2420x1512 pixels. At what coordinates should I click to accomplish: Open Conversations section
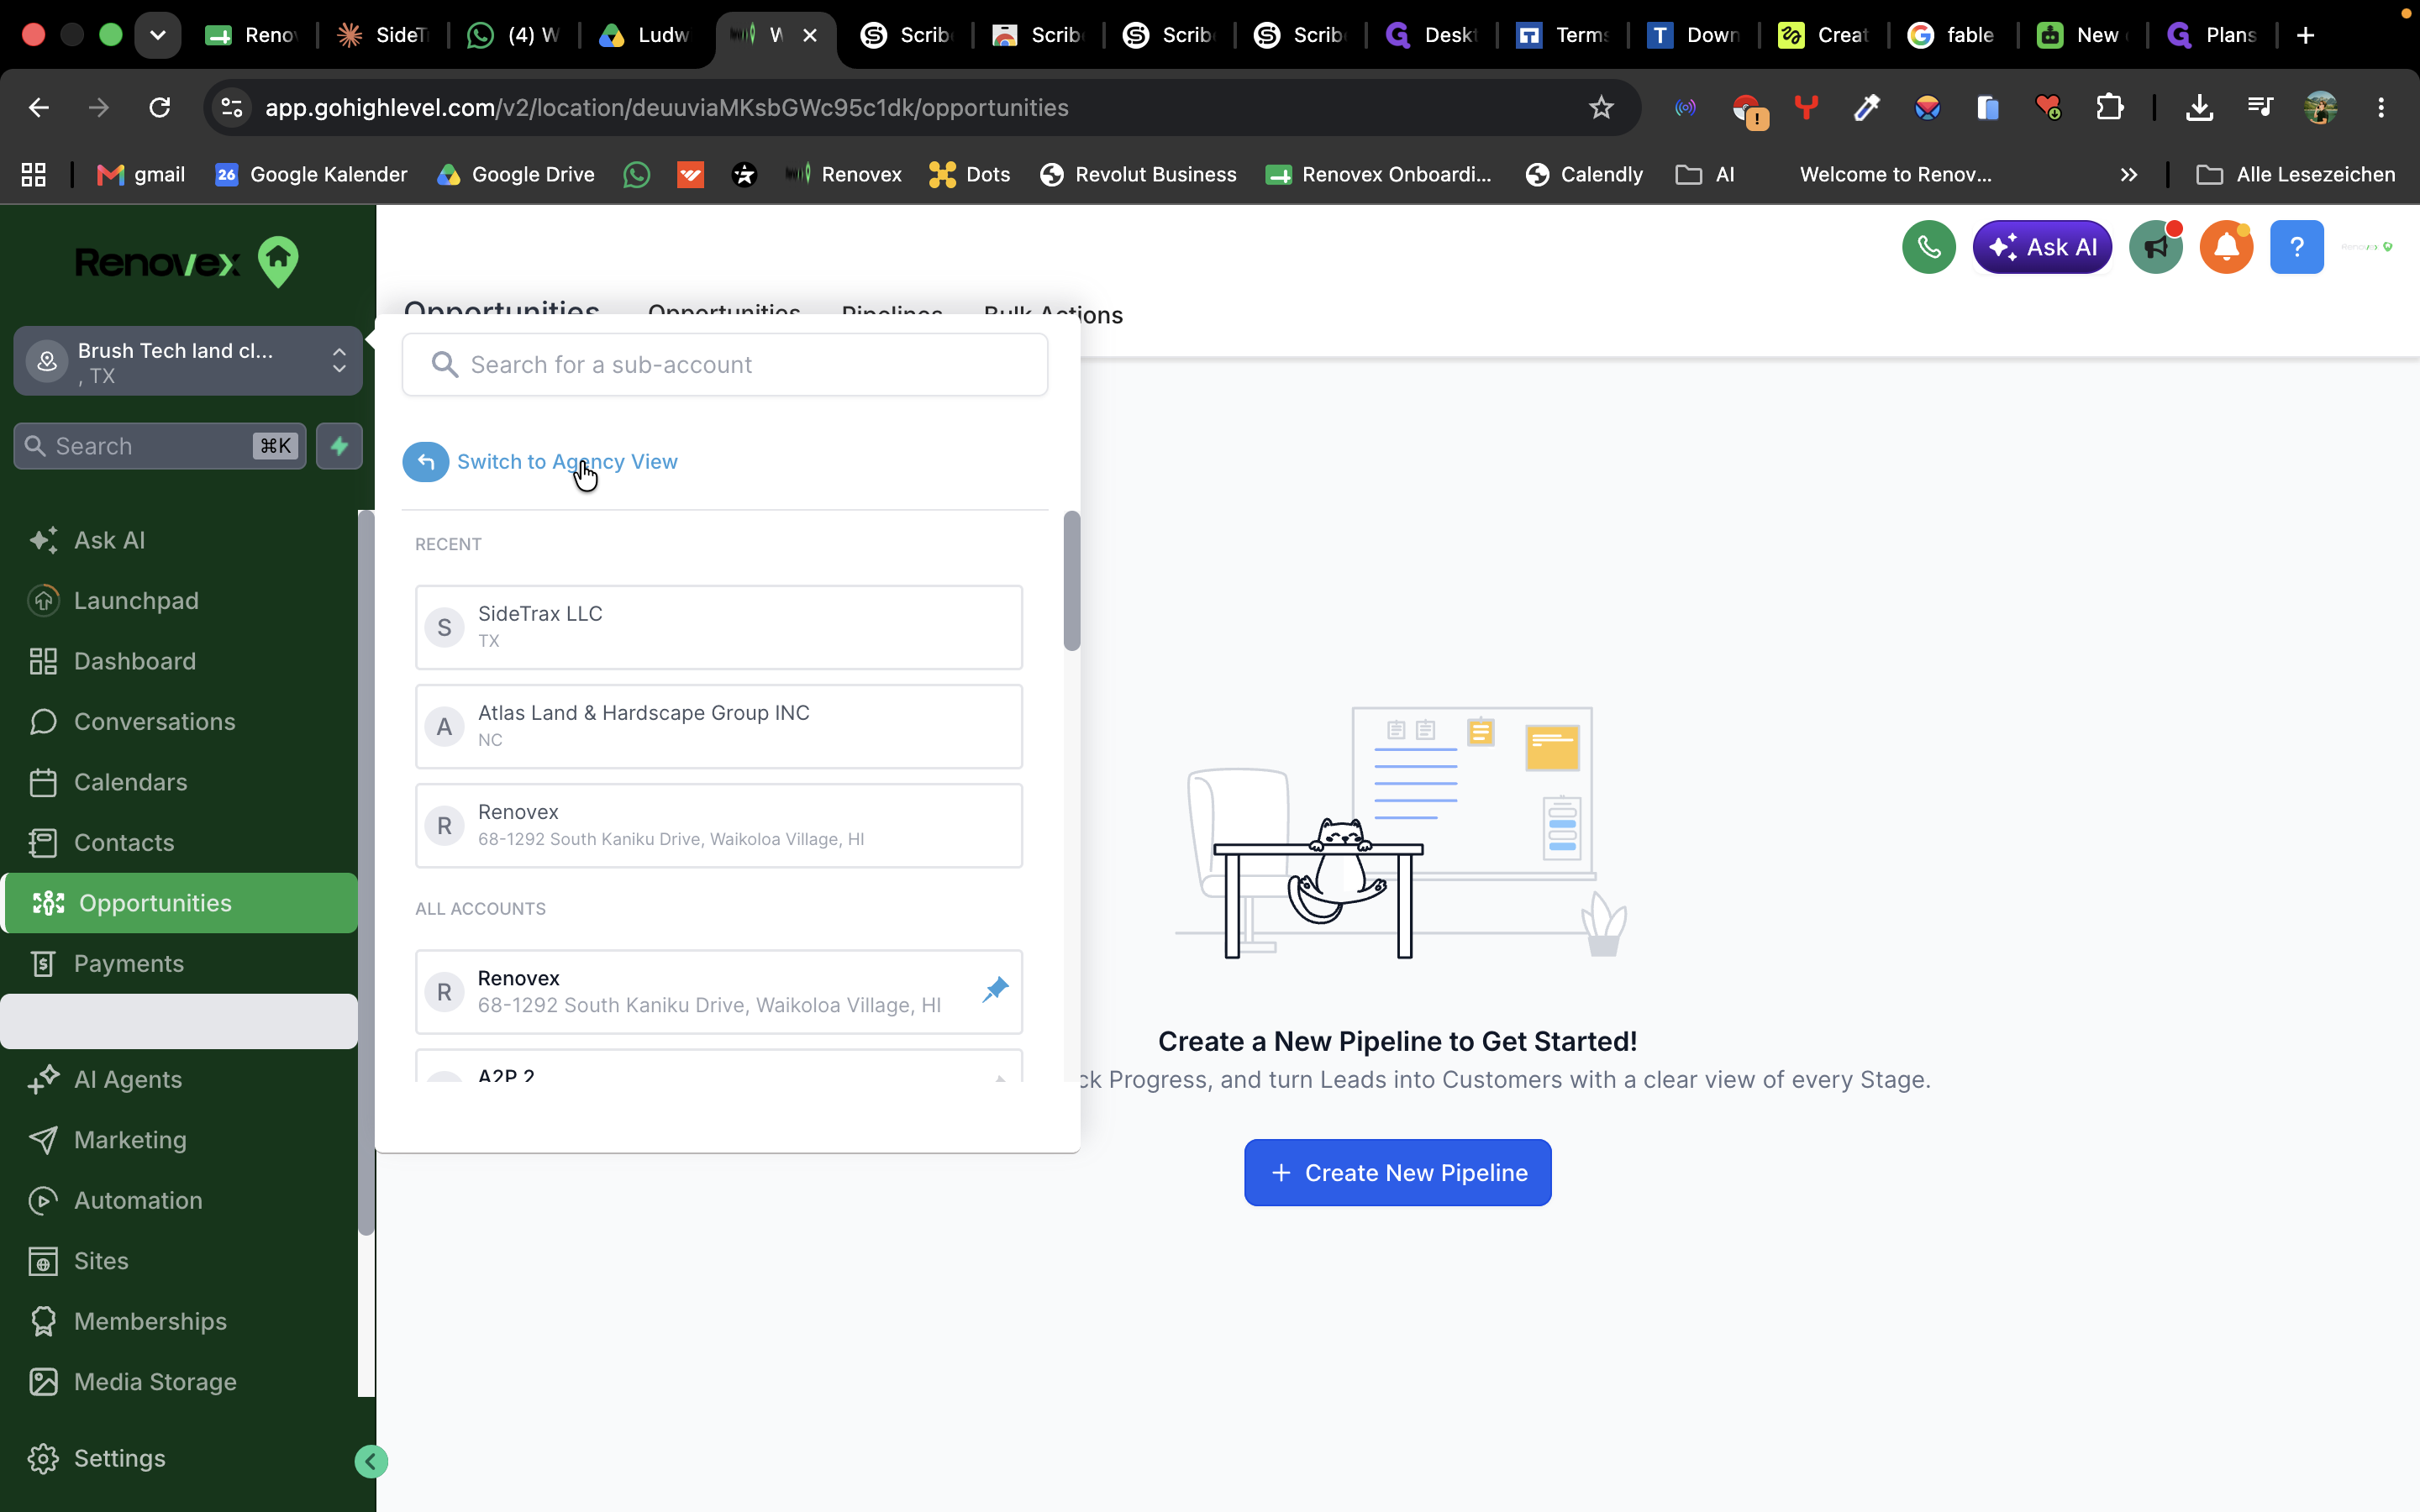coord(180,721)
